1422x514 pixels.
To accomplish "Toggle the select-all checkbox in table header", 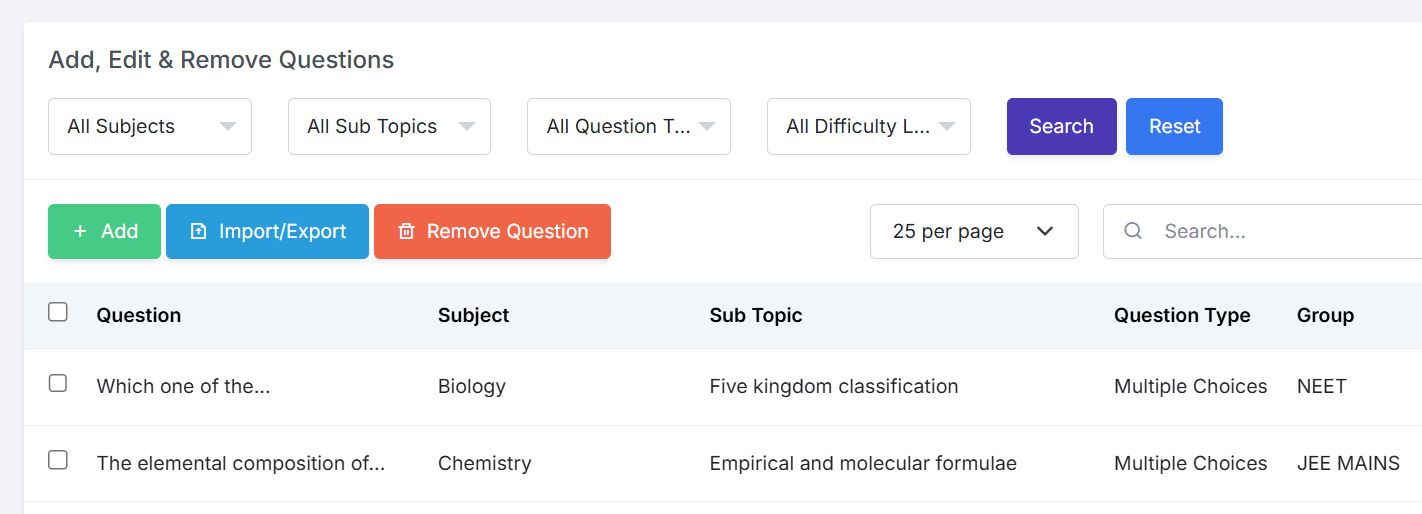I will [x=58, y=312].
